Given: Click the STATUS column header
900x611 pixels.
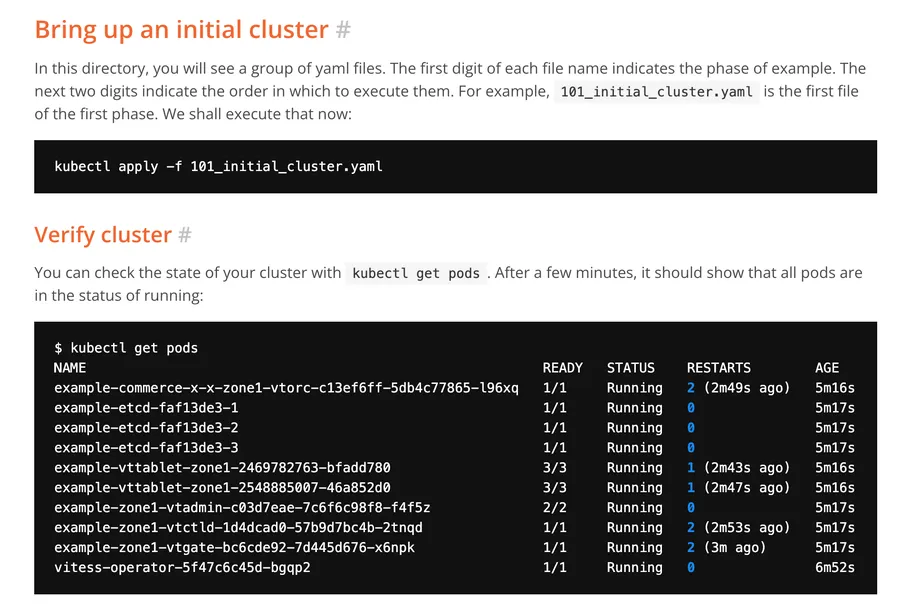Looking at the screenshot, I should 630,368.
